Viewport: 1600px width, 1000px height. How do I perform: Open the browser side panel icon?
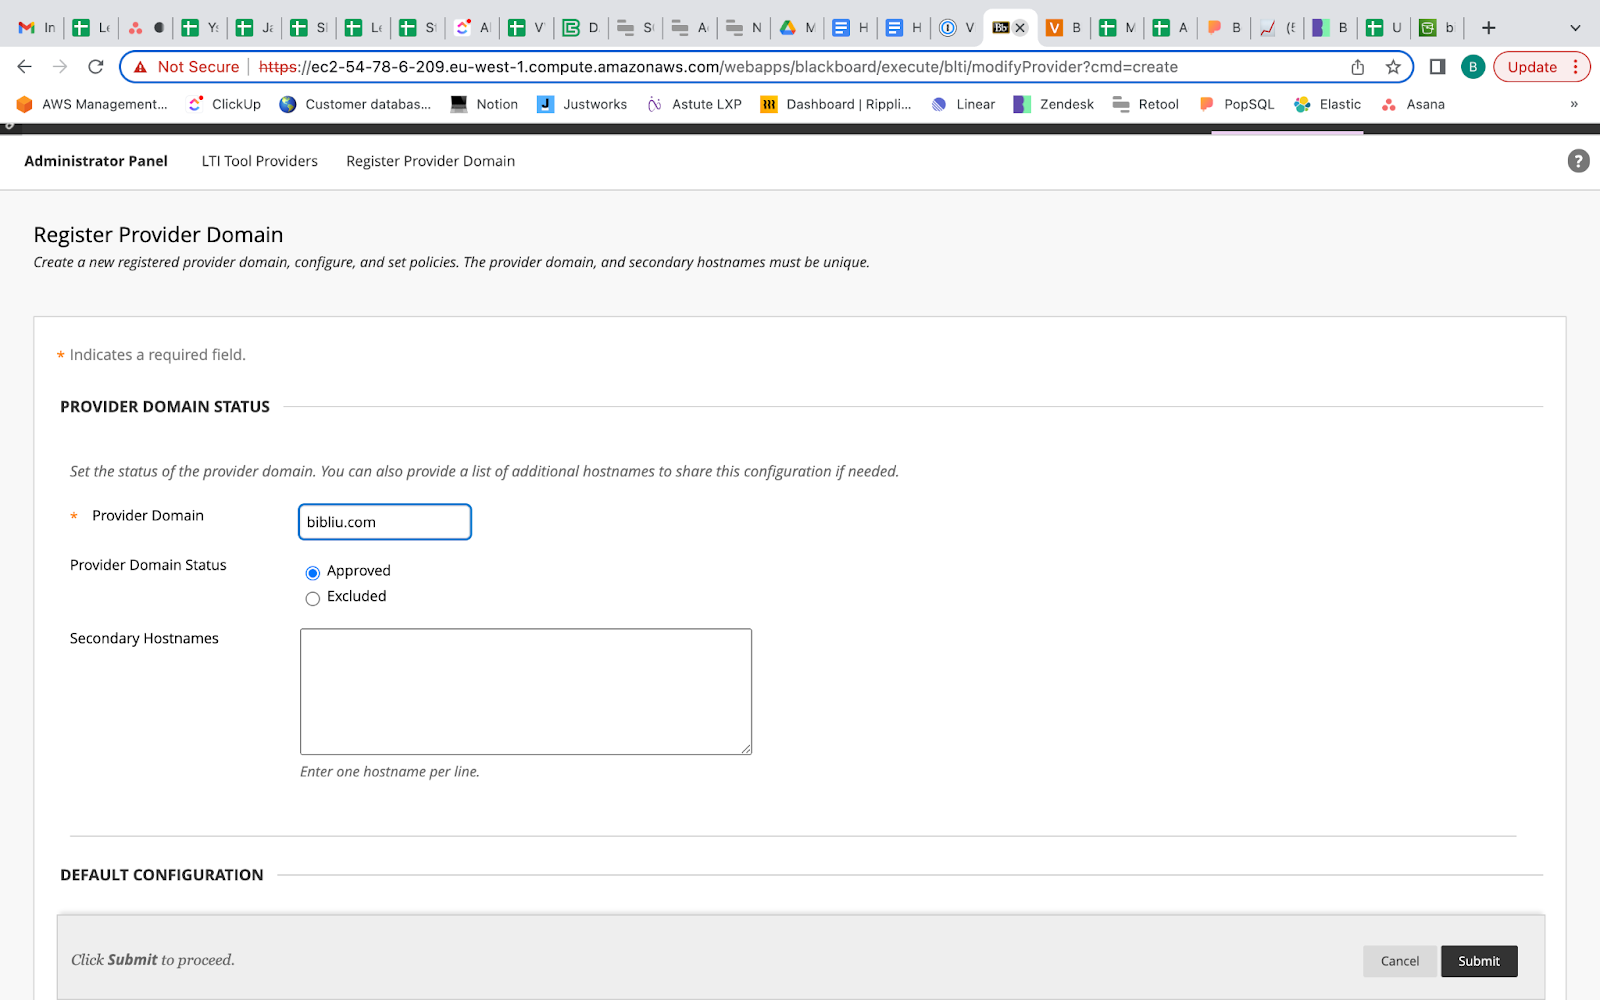pyautogui.click(x=1437, y=67)
